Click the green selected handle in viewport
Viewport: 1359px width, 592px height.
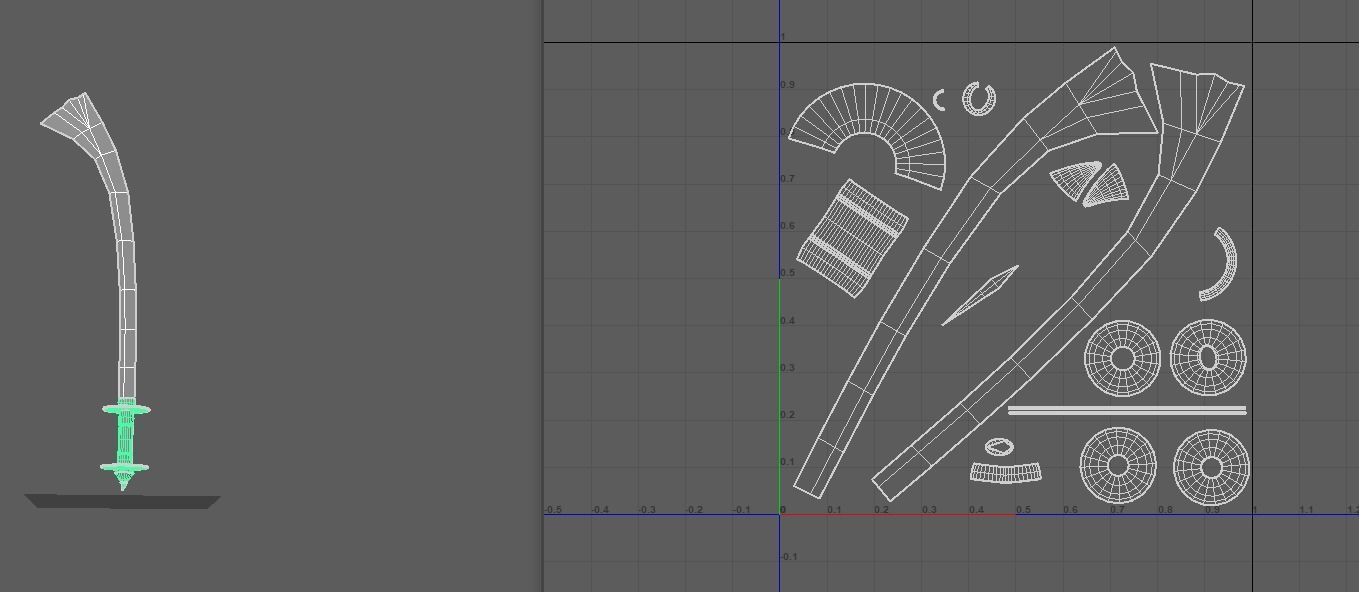click(x=125, y=440)
